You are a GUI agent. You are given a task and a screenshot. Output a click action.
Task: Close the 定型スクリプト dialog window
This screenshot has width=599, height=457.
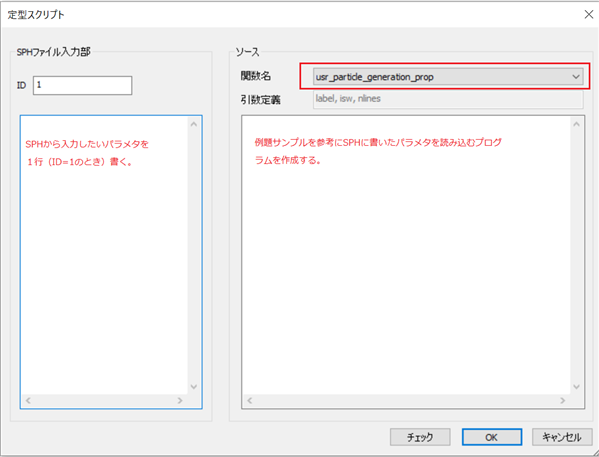(588, 15)
